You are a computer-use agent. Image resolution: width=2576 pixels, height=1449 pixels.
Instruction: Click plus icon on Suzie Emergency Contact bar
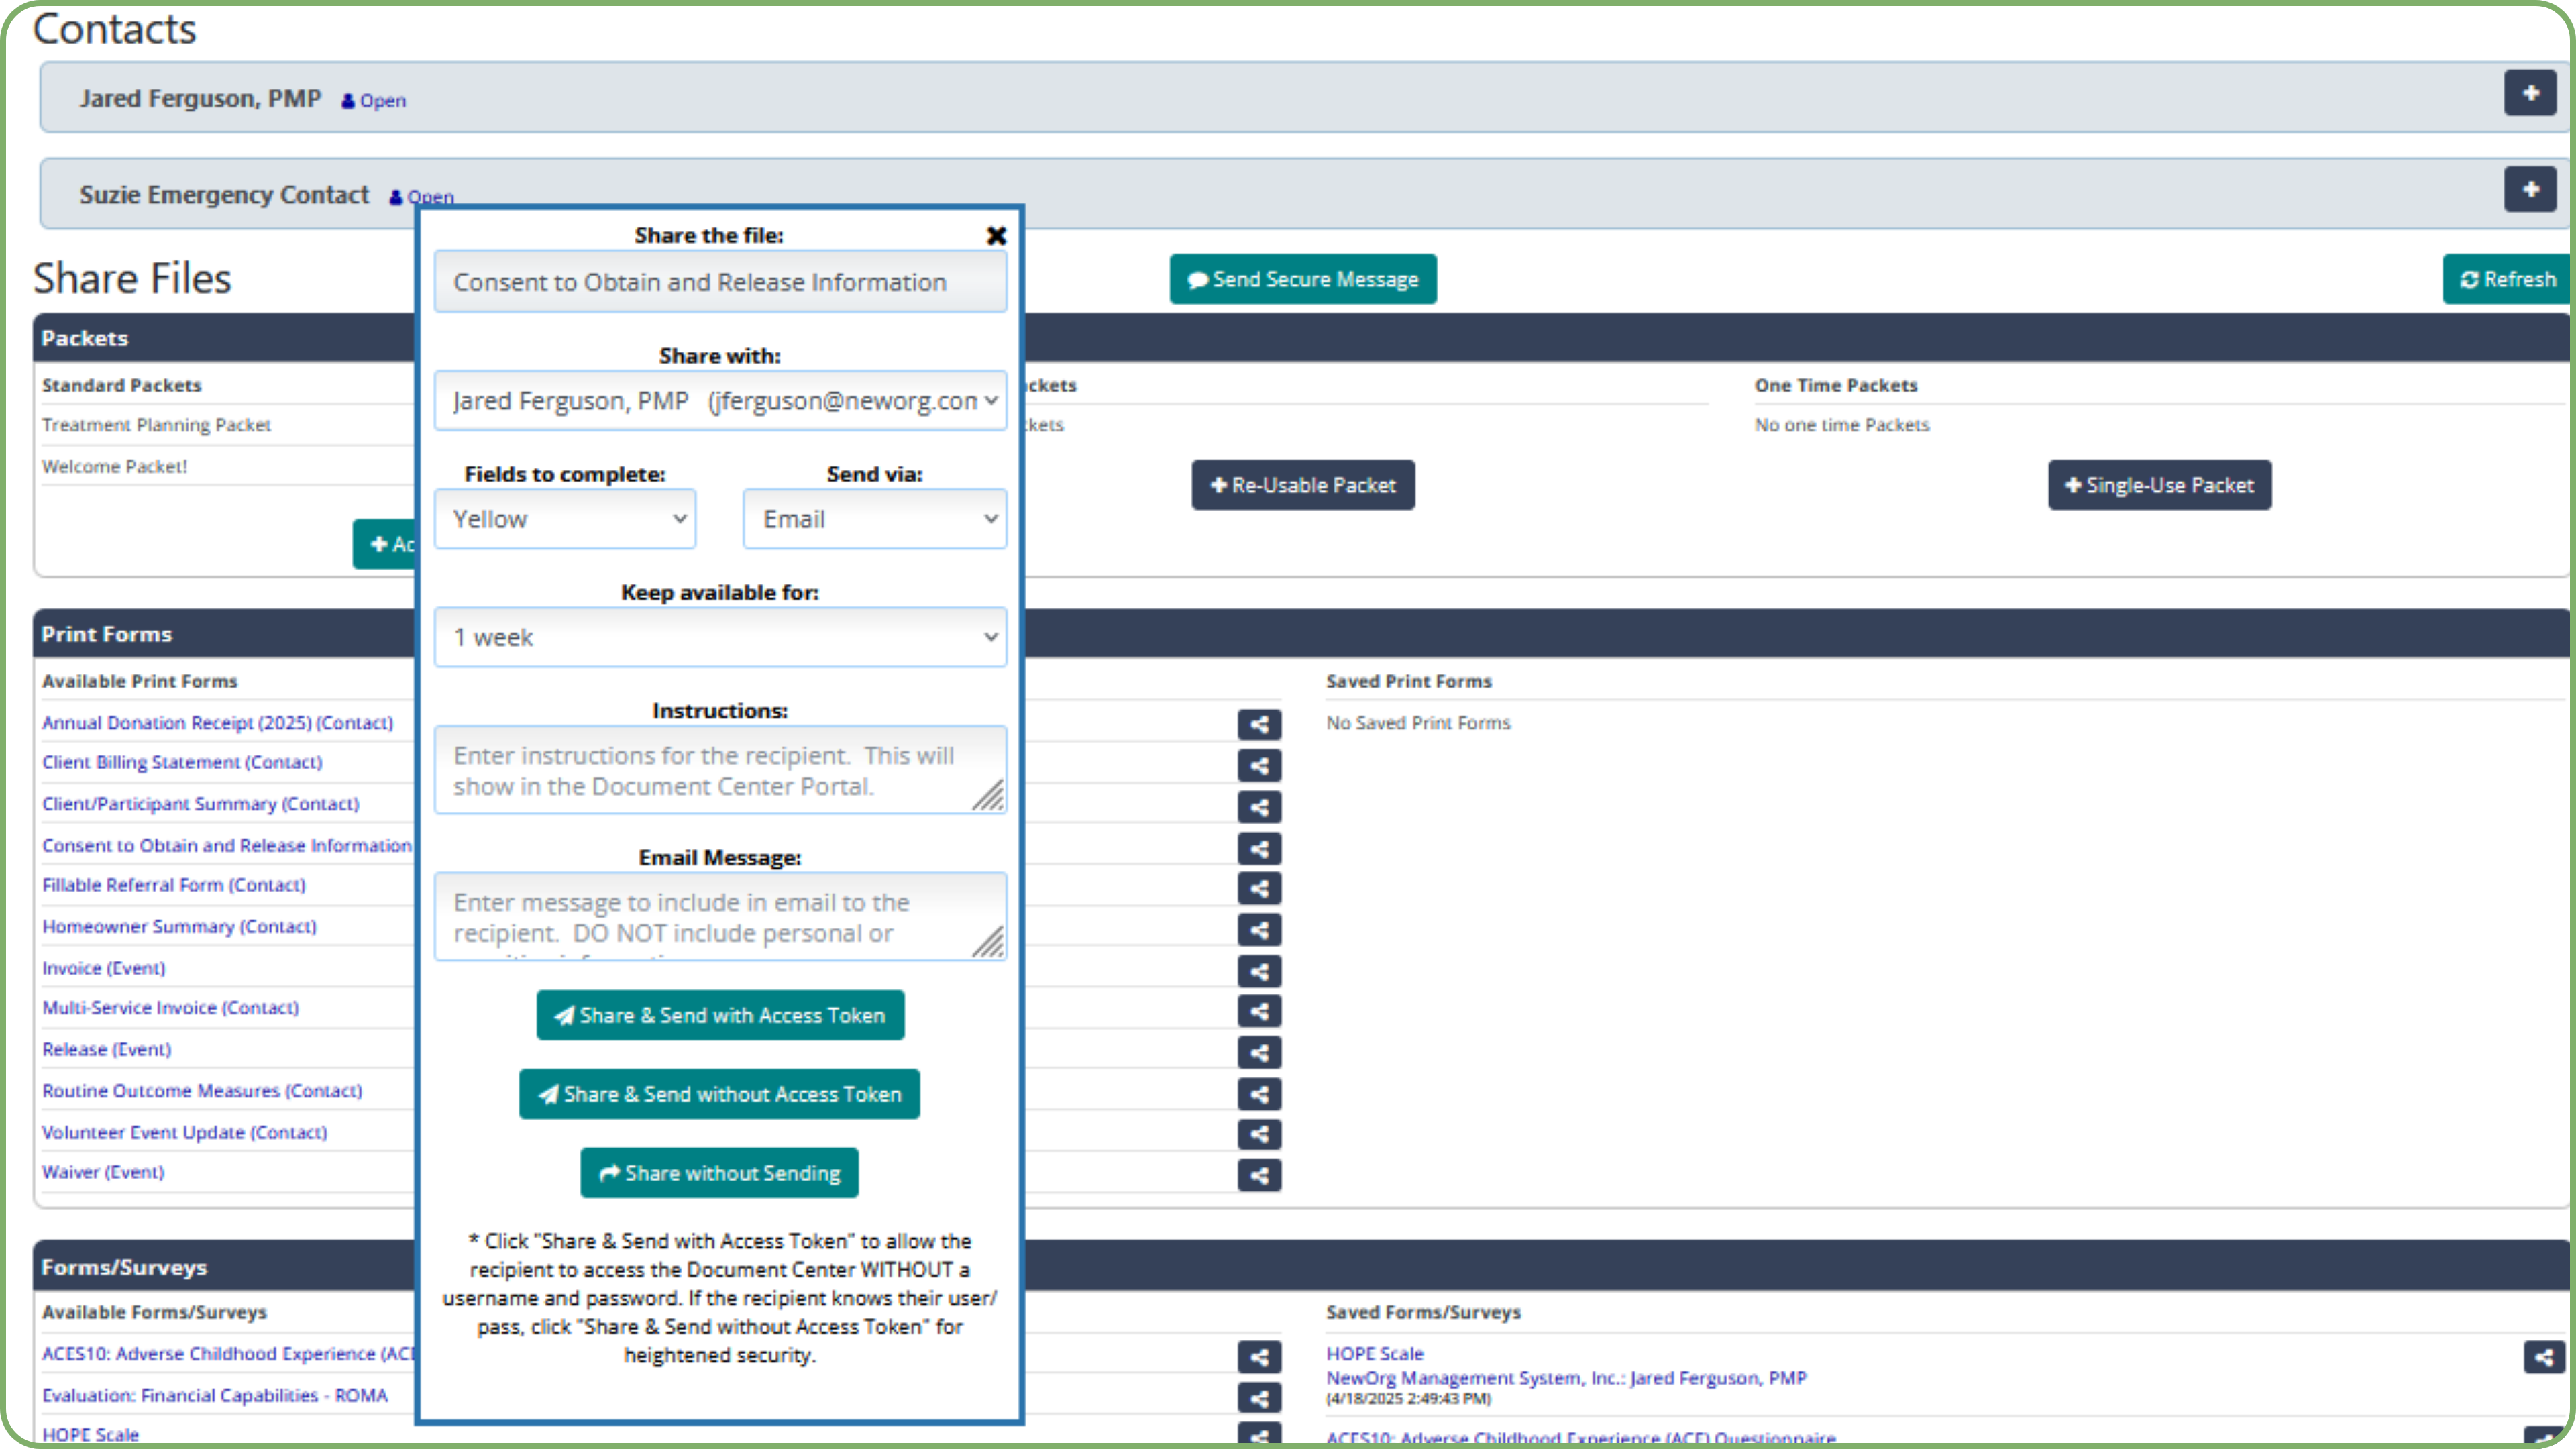(x=2530, y=189)
